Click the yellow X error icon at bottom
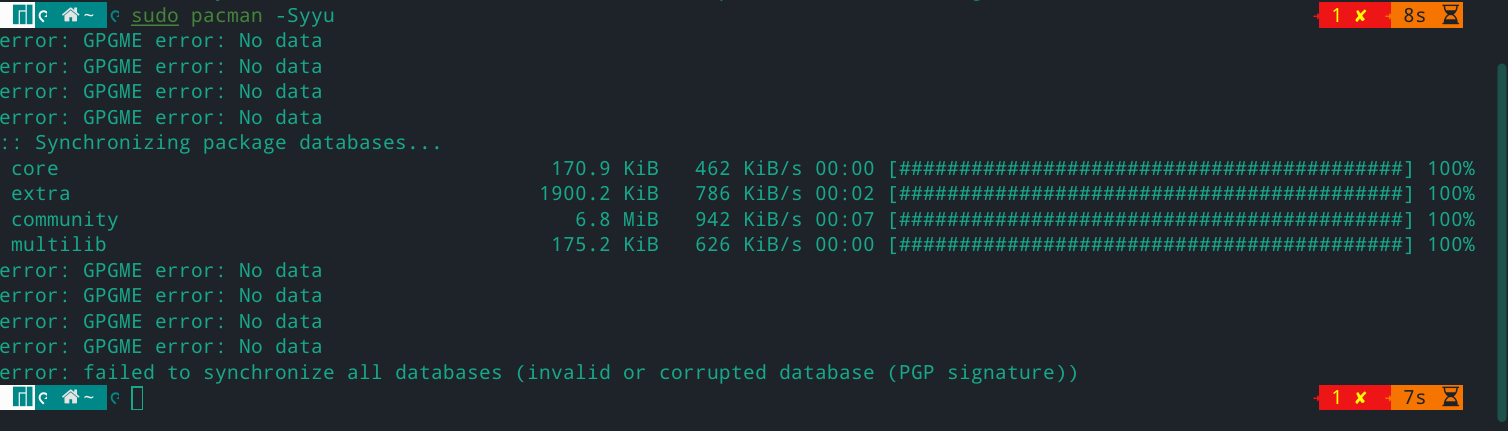 (x=1360, y=398)
